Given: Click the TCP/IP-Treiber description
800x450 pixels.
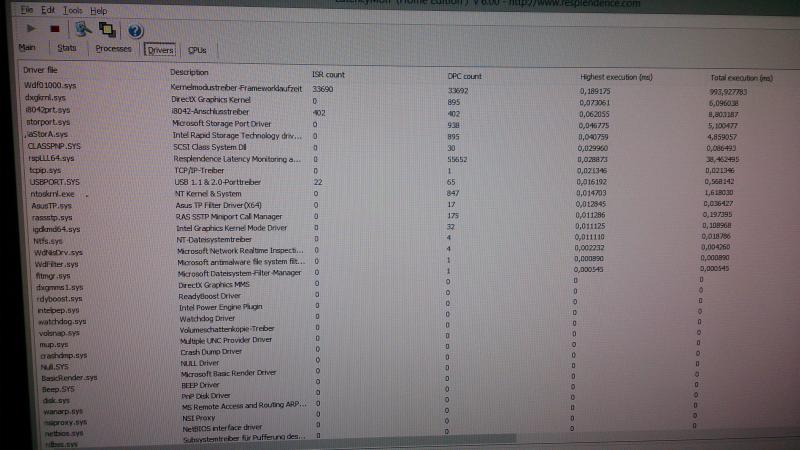Looking at the screenshot, I should coord(199,170).
